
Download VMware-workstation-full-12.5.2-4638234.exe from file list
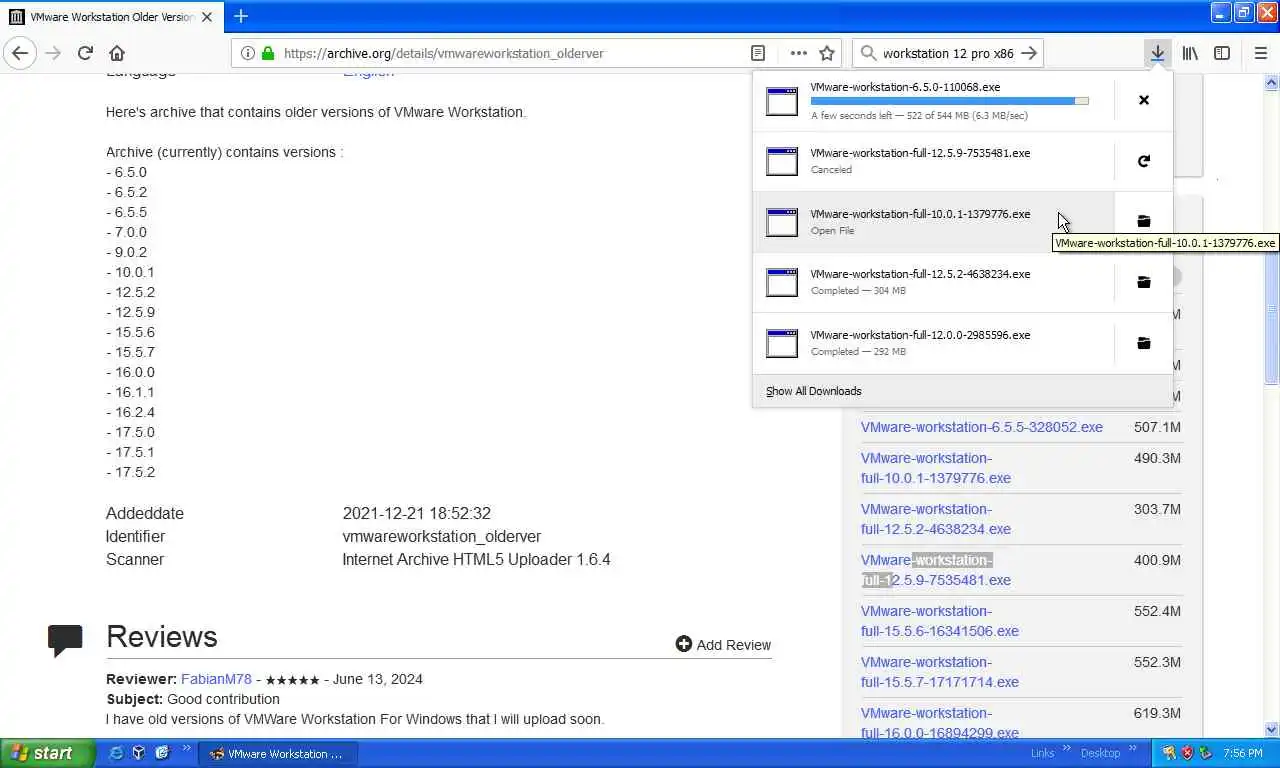coord(936,519)
